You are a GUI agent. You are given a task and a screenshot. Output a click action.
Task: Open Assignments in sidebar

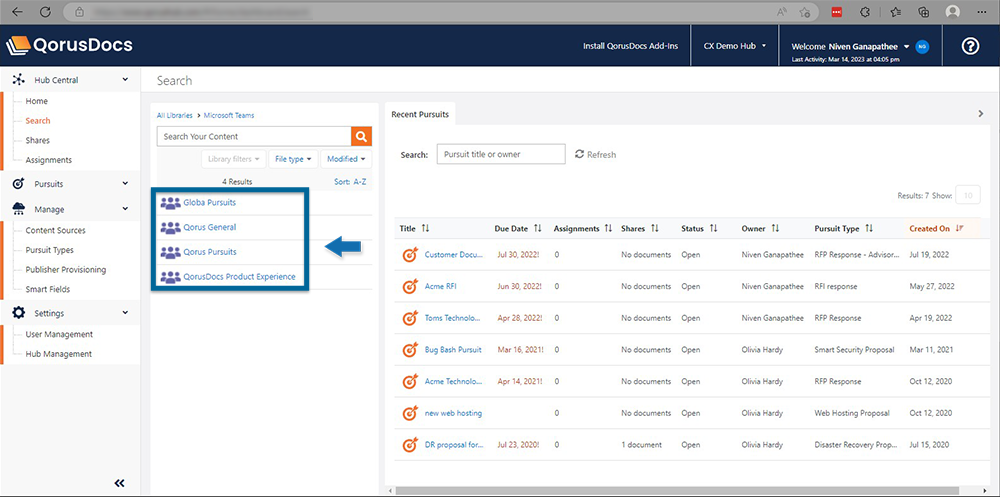tap(48, 160)
